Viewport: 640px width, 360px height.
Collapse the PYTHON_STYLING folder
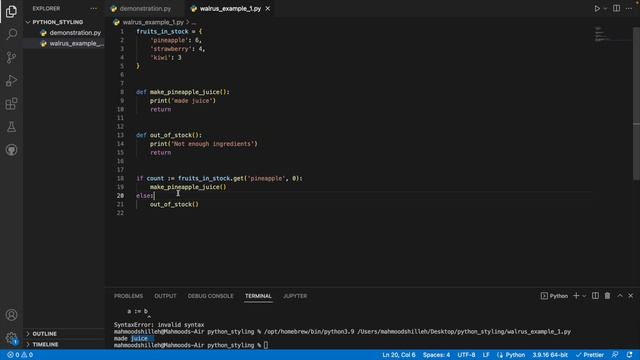[x=57, y=22]
